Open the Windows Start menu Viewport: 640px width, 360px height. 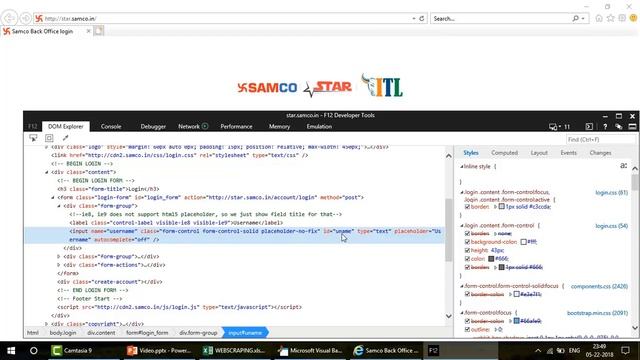click(x=11, y=351)
